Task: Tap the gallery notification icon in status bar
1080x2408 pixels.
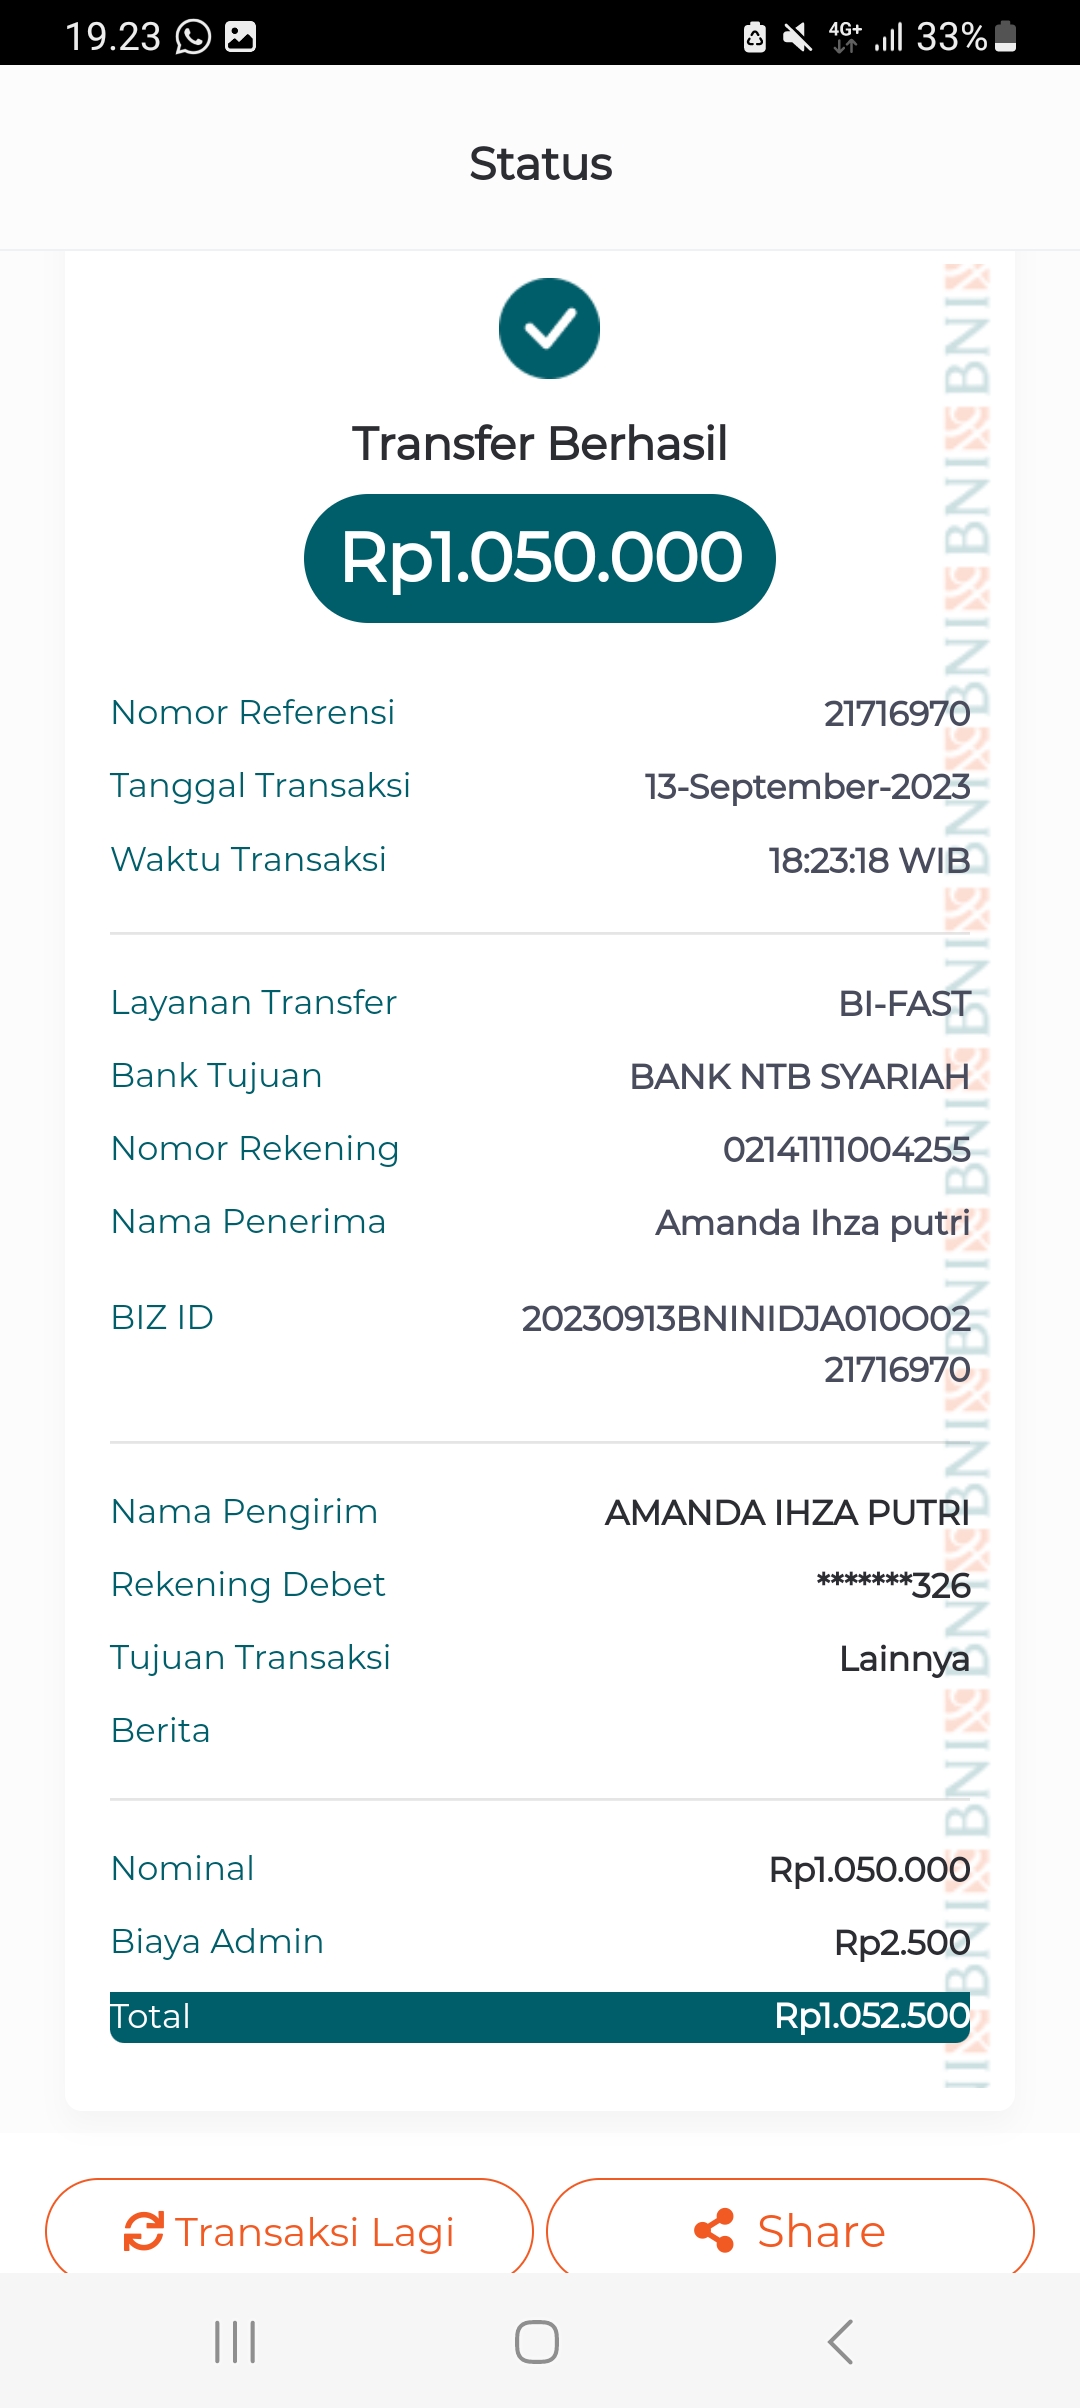Action: coord(240,37)
